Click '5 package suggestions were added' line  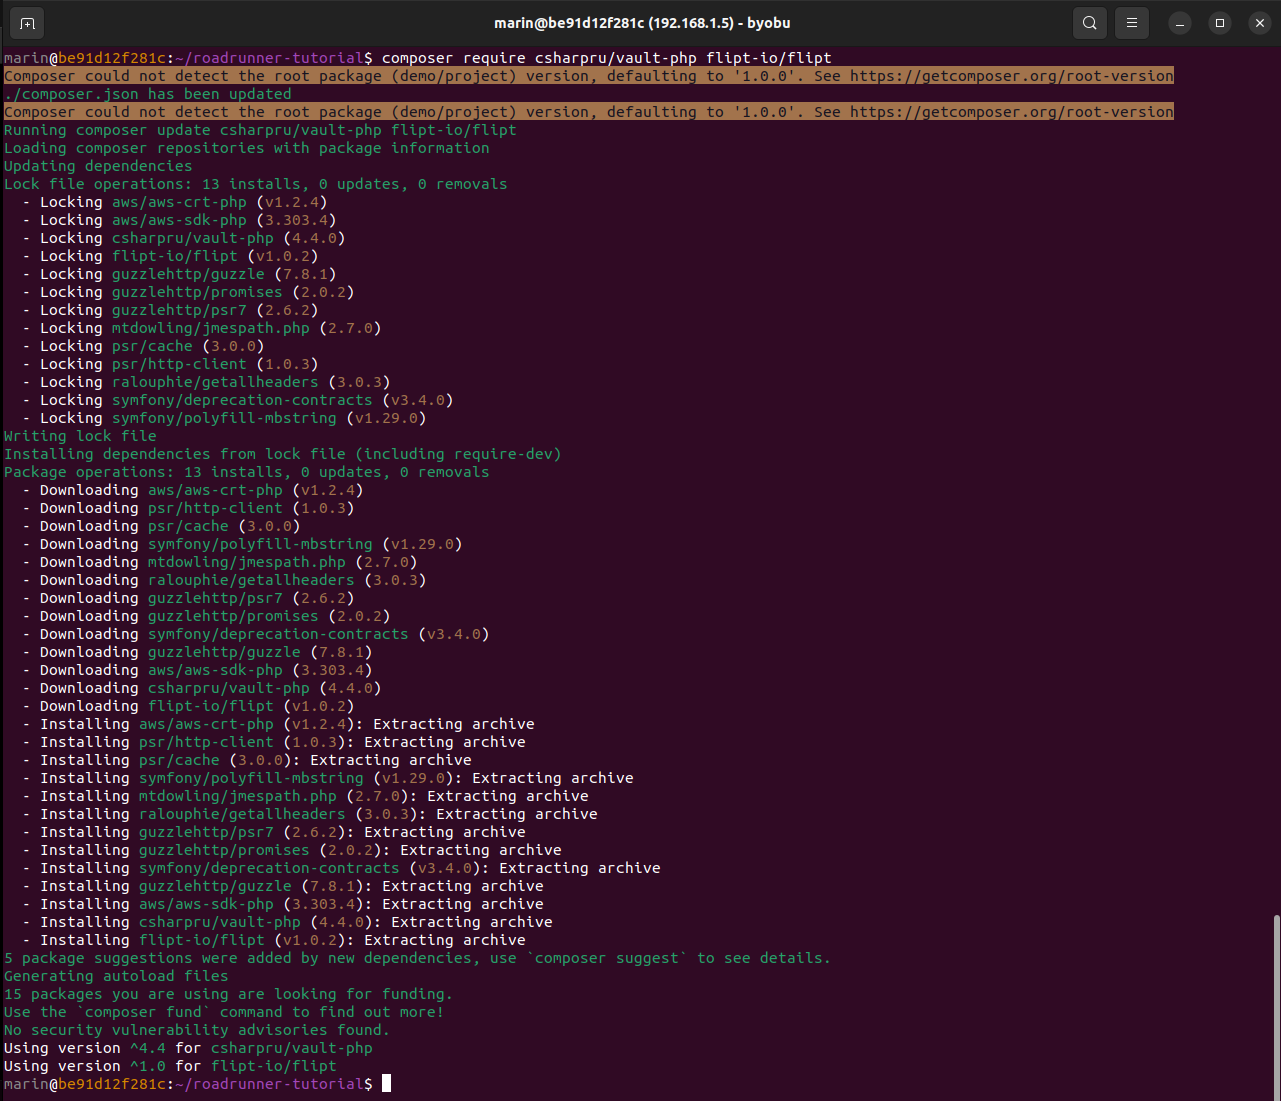pyautogui.click(x=418, y=958)
